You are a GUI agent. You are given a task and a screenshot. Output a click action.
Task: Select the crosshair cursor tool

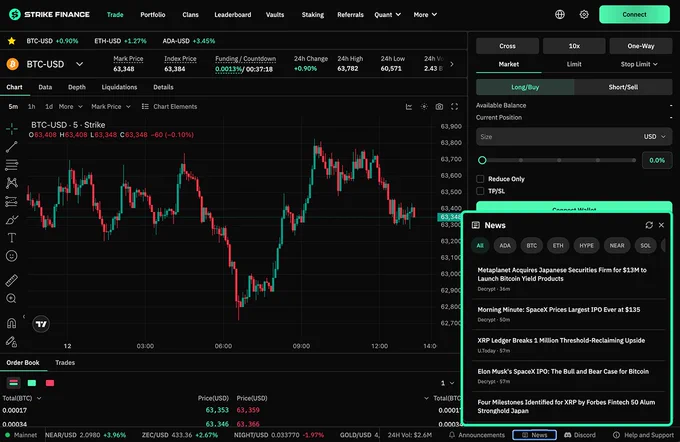12,128
